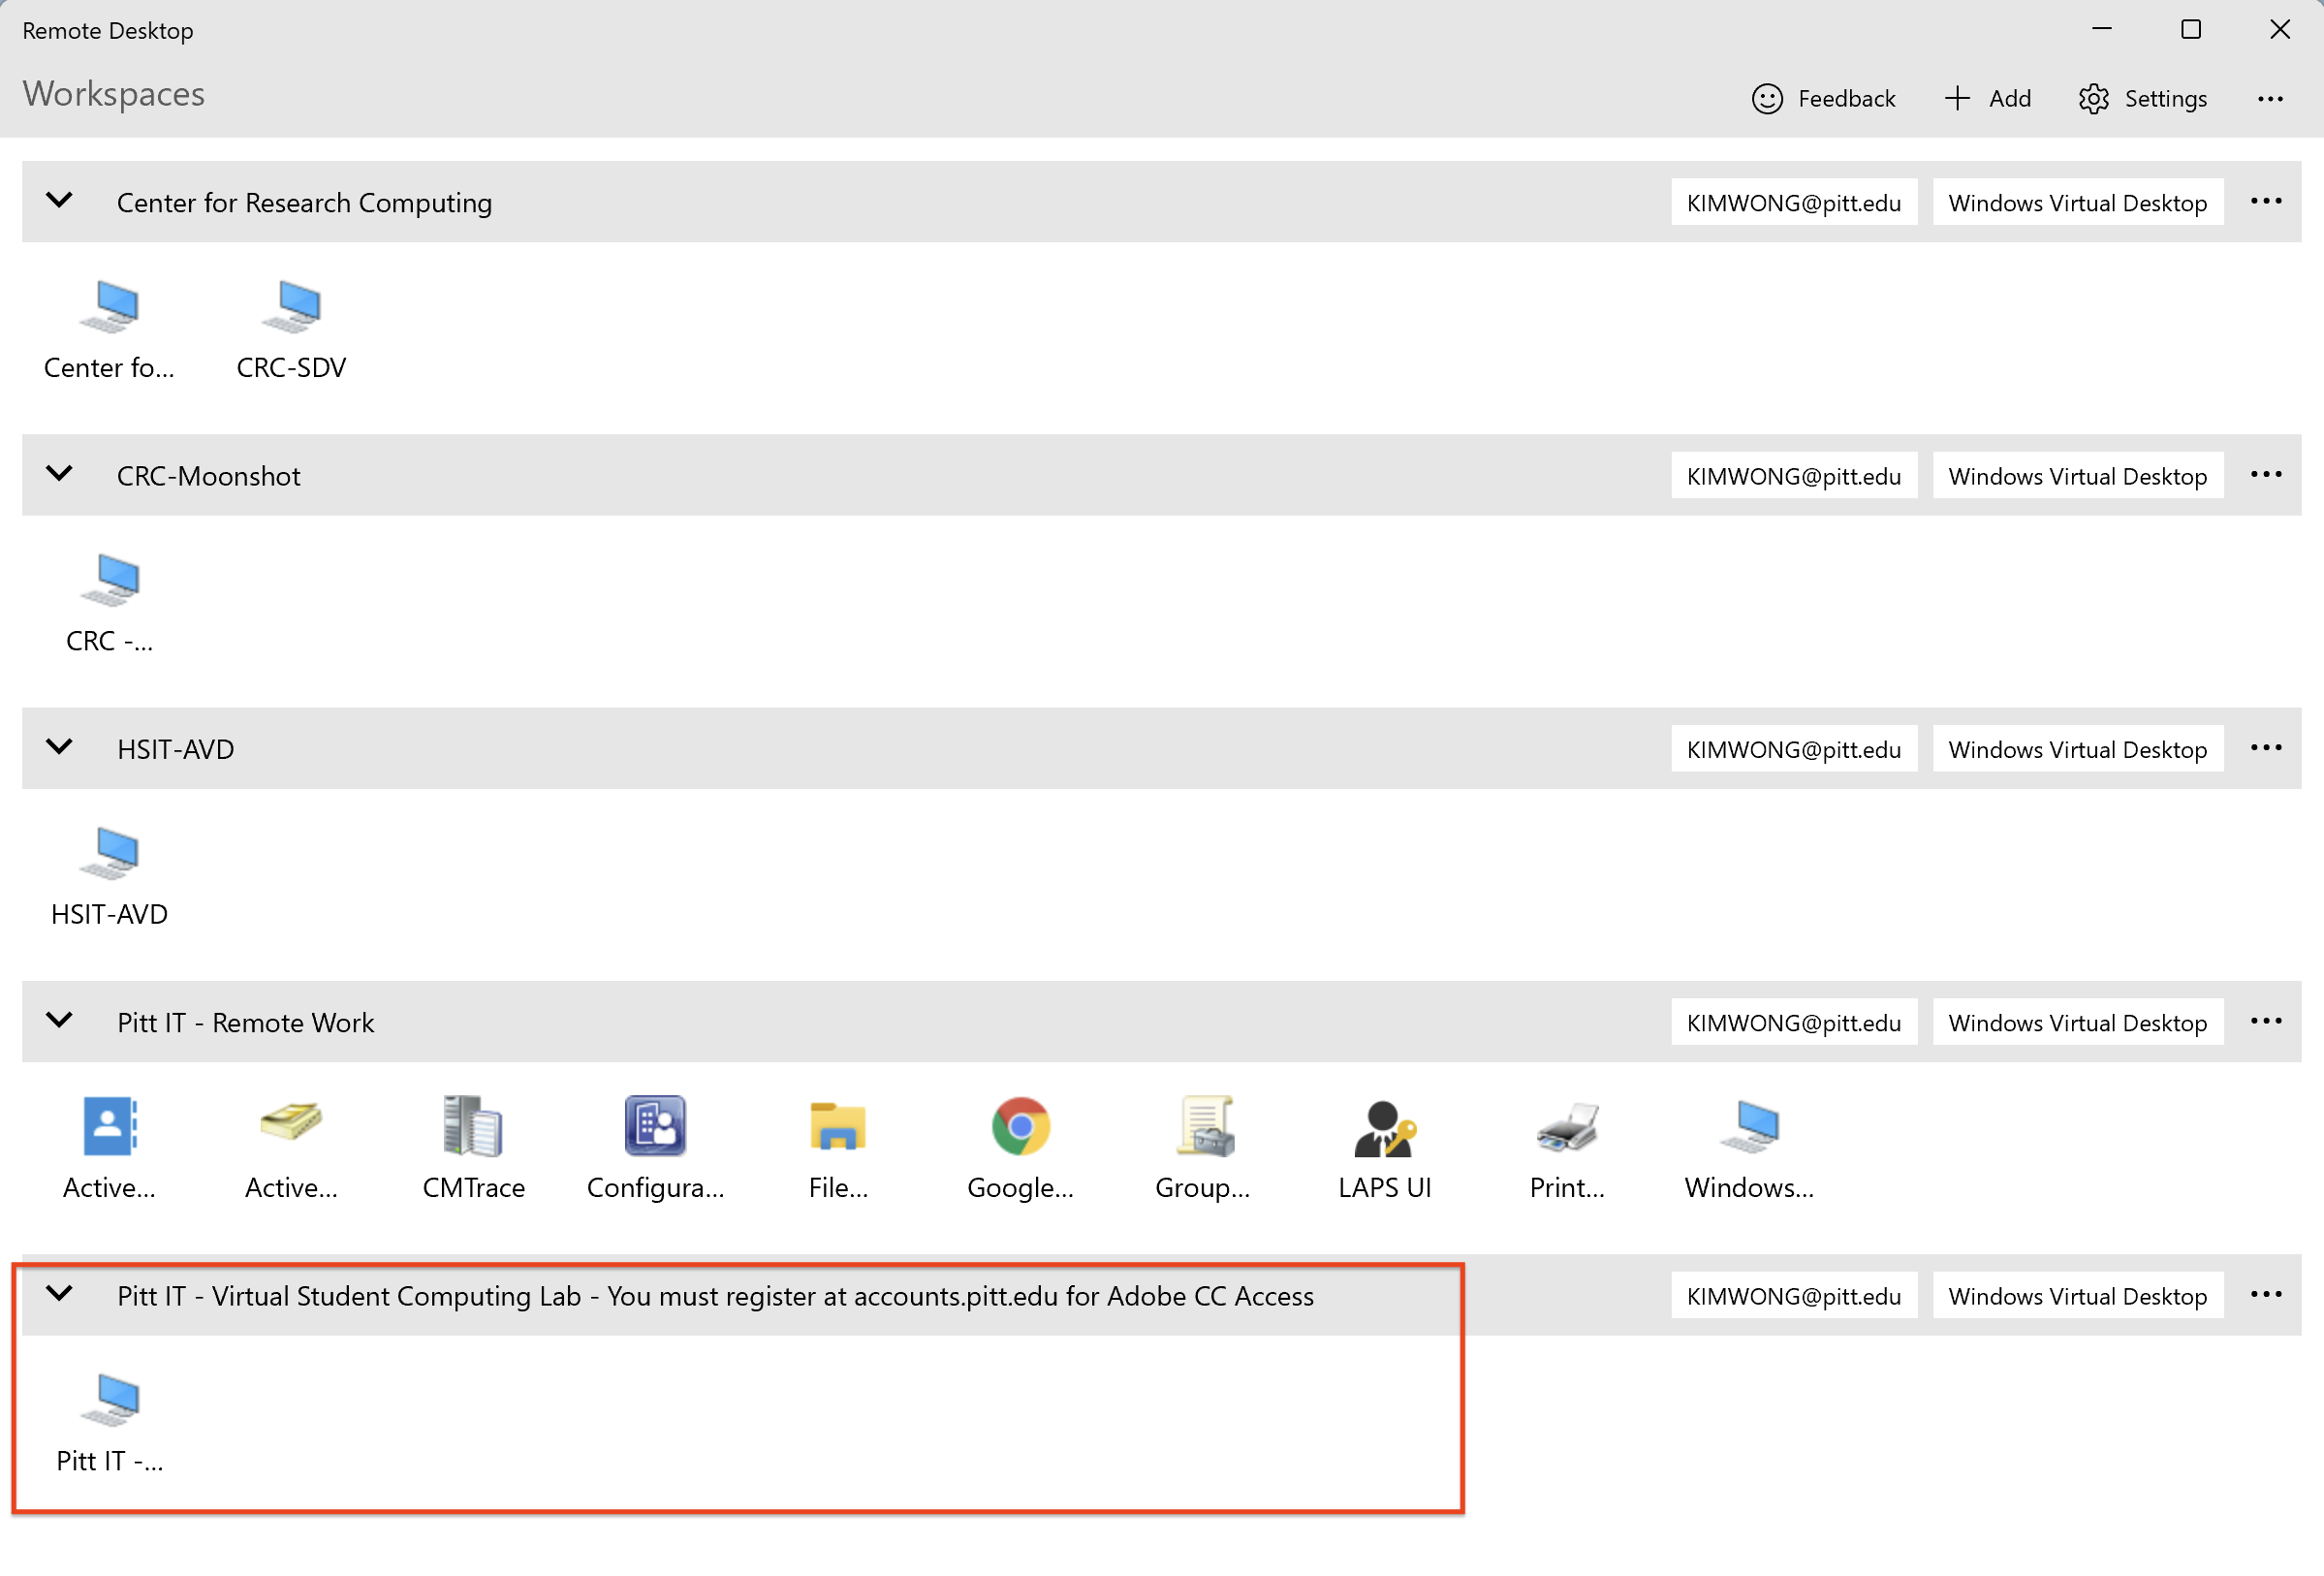
Task: Click the Virtual Student Computing Lab title
Action: coord(715,1295)
